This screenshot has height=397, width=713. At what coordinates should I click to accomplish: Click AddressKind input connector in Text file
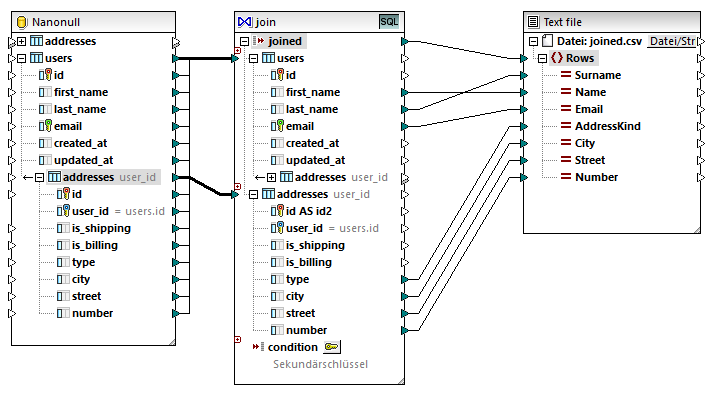pos(524,126)
